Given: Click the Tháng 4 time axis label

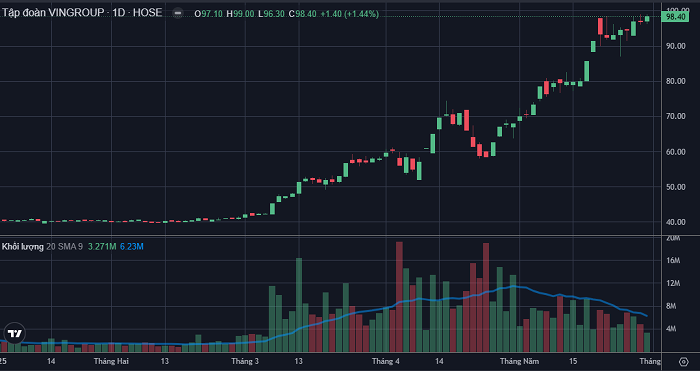Looking at the screenshot, I should pyautogui.click(x=386, y=361).
